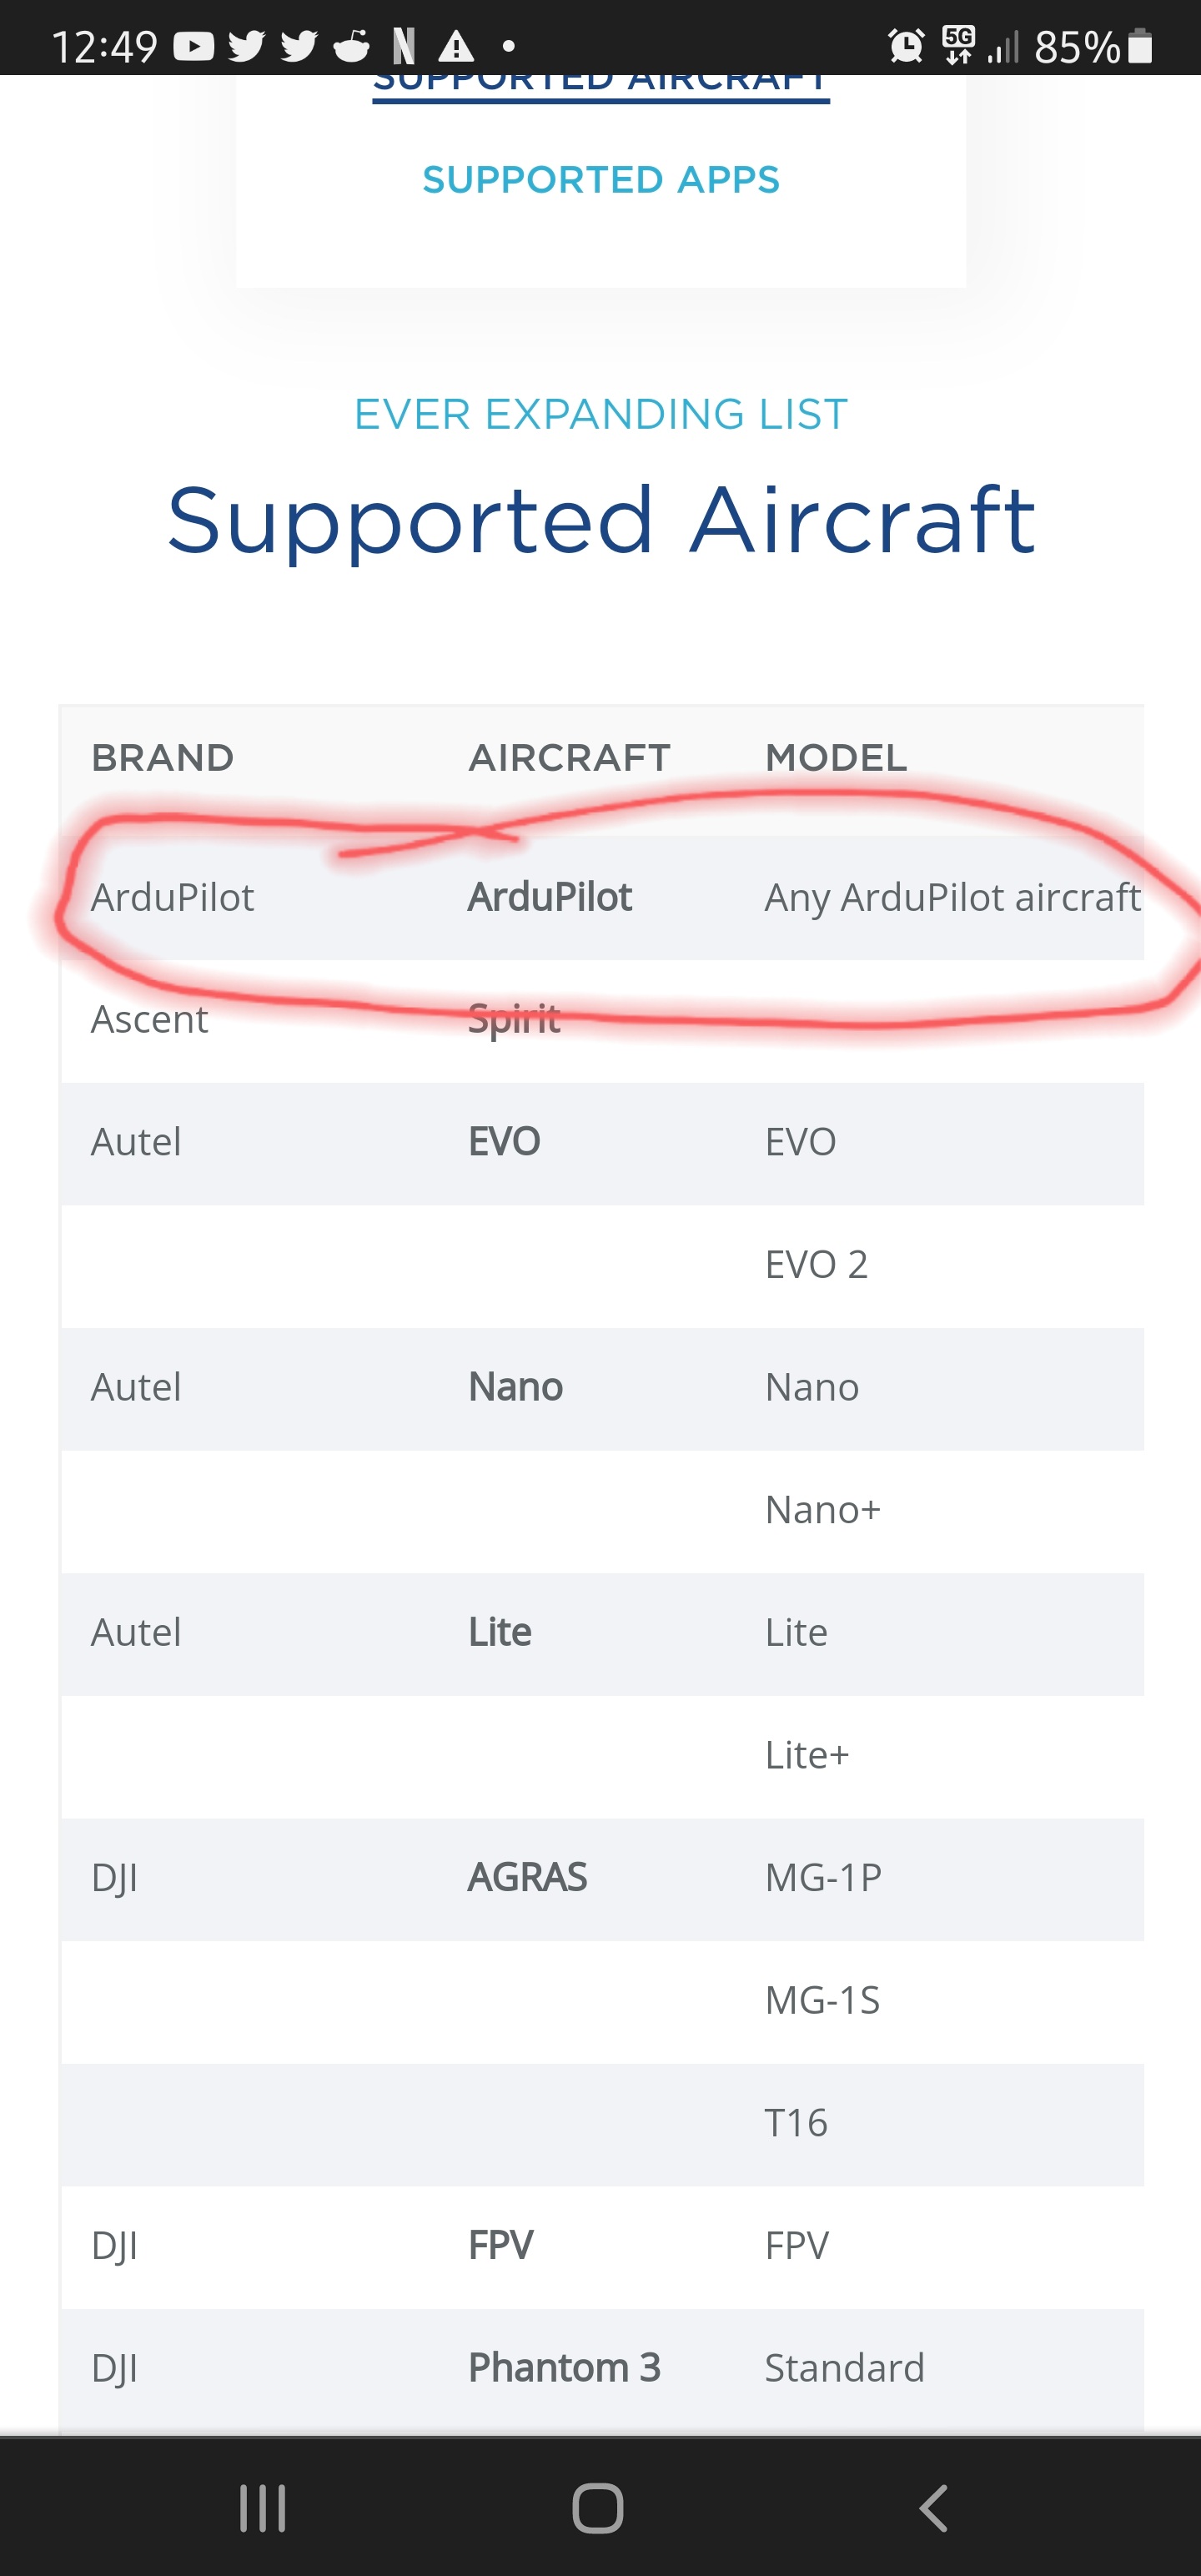
Task: Go back using the navigation arrow
Action: point(933,2508)
